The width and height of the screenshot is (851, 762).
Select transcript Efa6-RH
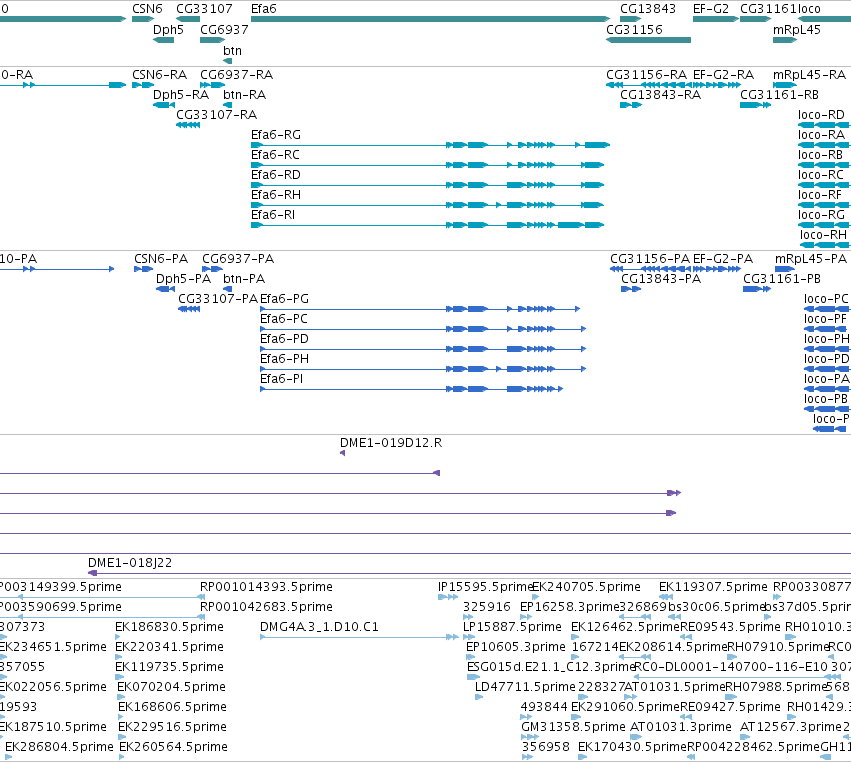(x=276, y=195)
